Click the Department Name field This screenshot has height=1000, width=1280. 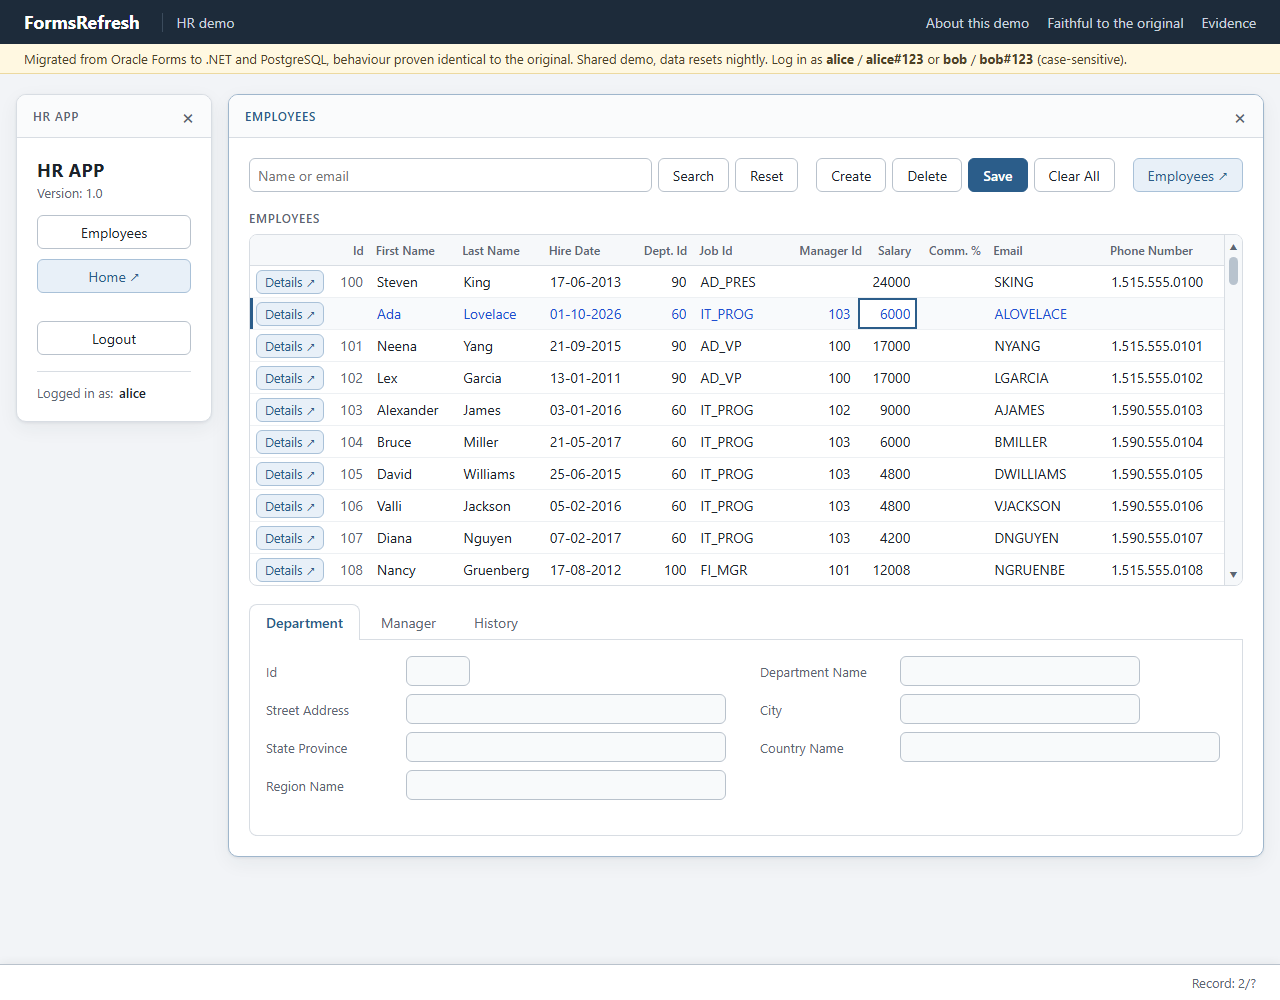coord(1020,672)
